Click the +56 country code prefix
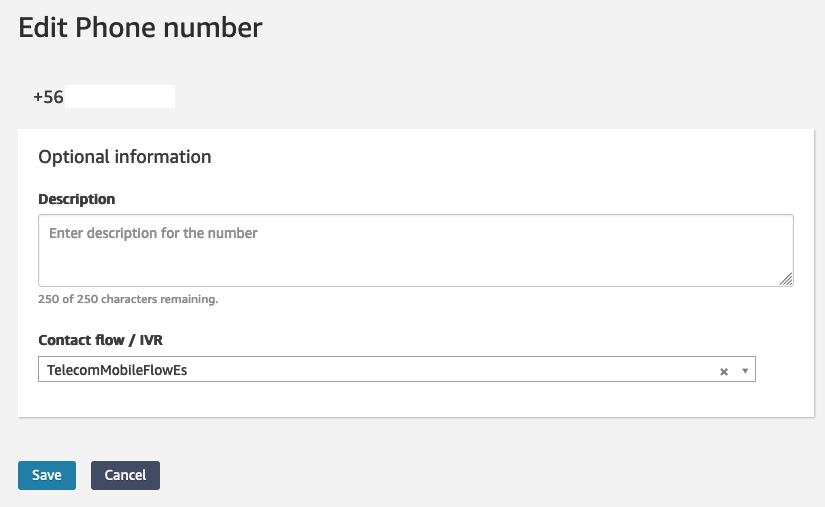This screenshot has height=507, width=825. coord(48,97)
